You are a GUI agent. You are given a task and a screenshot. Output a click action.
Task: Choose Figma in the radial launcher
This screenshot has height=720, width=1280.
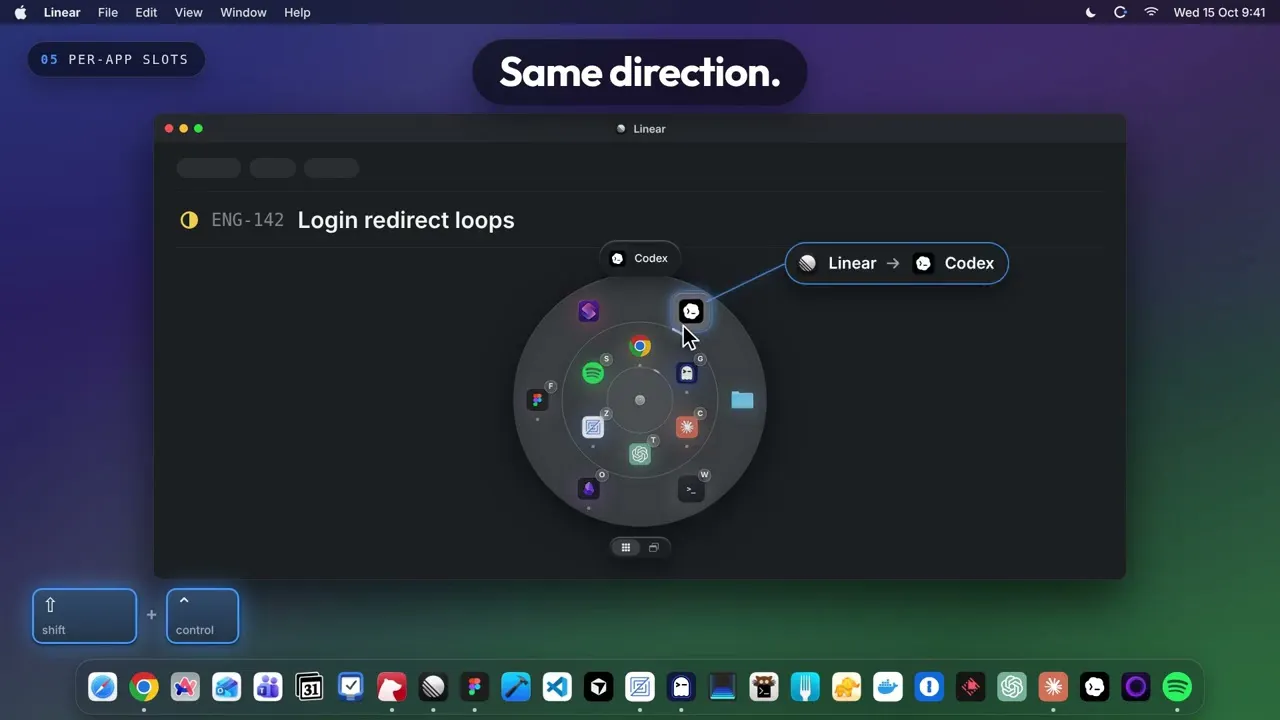pyautogui.click(x=538, y=400)
